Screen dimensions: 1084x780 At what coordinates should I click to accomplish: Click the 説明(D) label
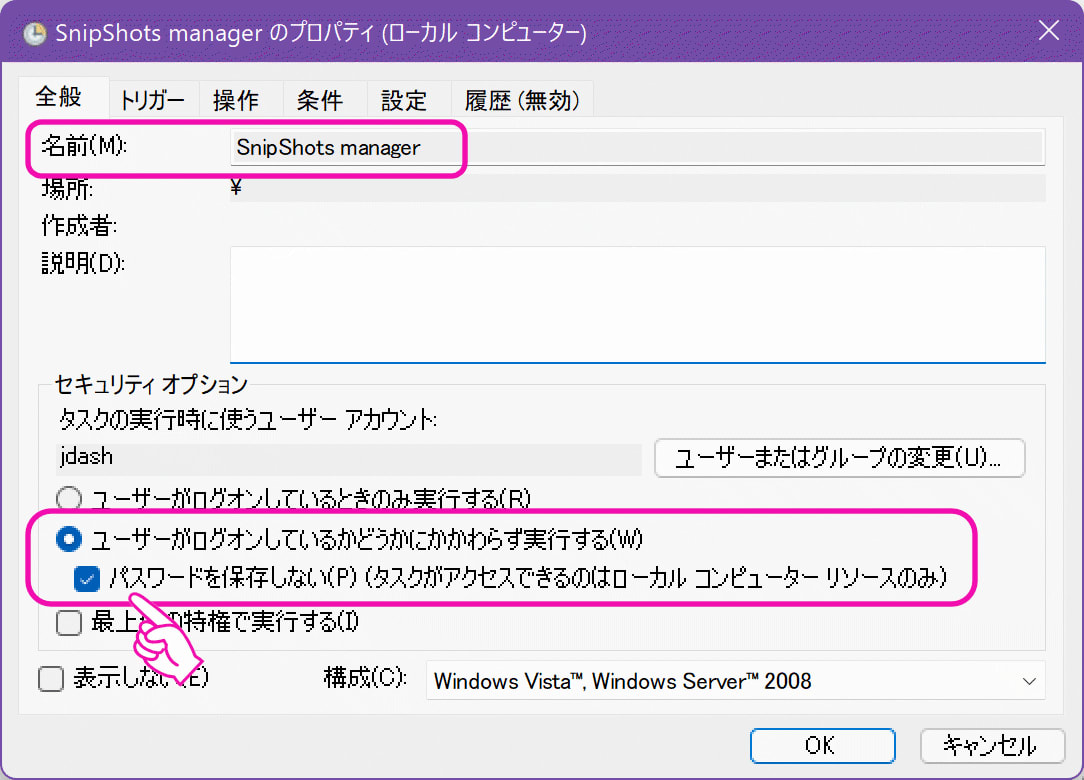pyautogui.click(x=83, y=263)
